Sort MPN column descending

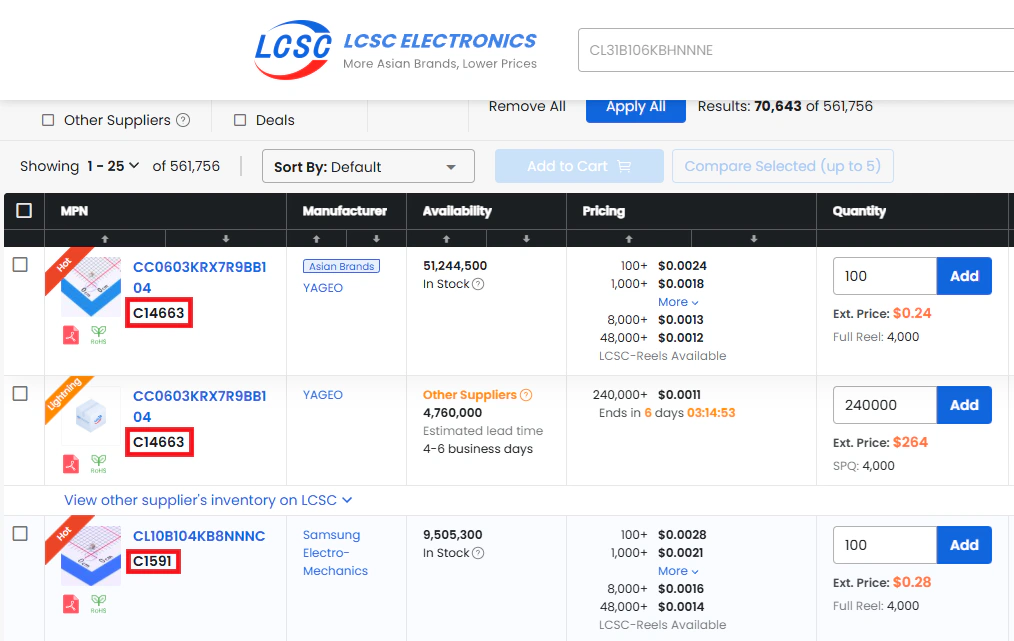click(x=226, y=239)
